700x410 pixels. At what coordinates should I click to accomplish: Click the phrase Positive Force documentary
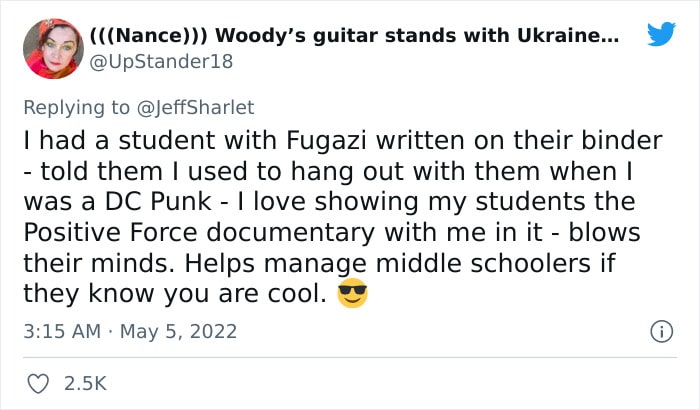199,233
